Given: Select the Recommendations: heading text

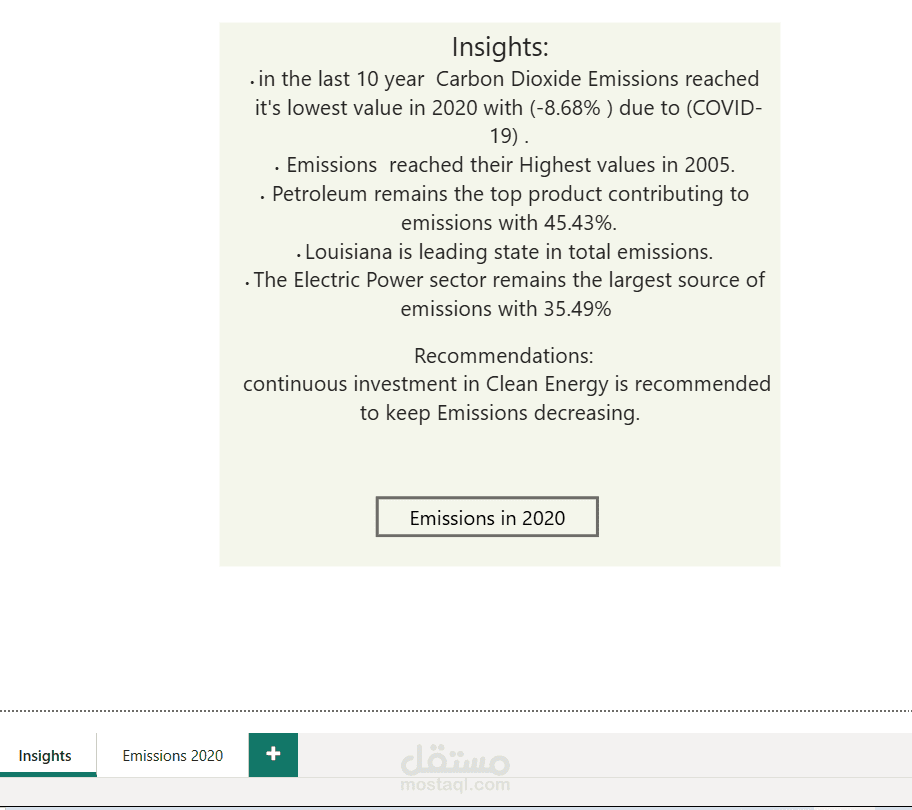Looking at the screenshot, I should tap(504, 356).
